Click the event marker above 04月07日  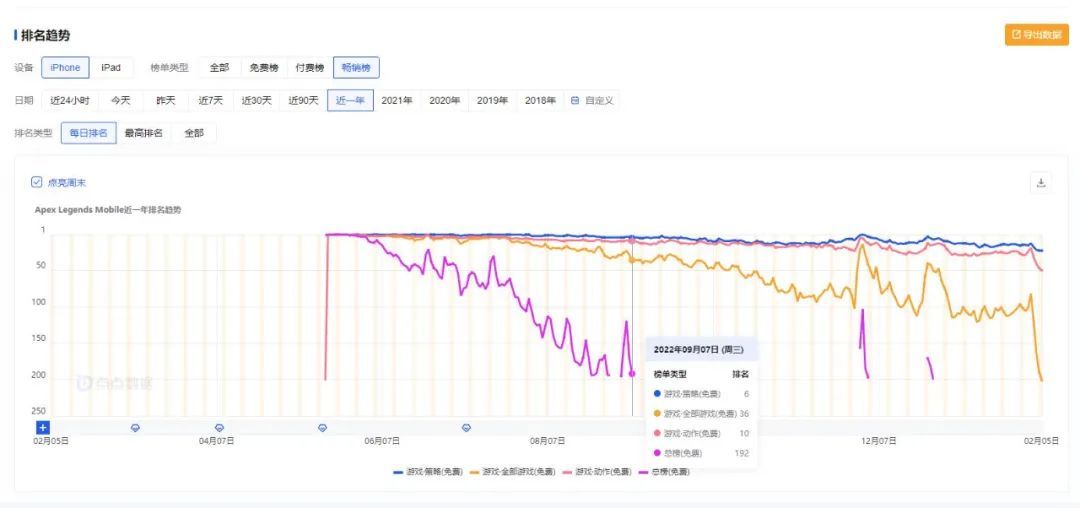pyautogui.click(x=219, y=427)
